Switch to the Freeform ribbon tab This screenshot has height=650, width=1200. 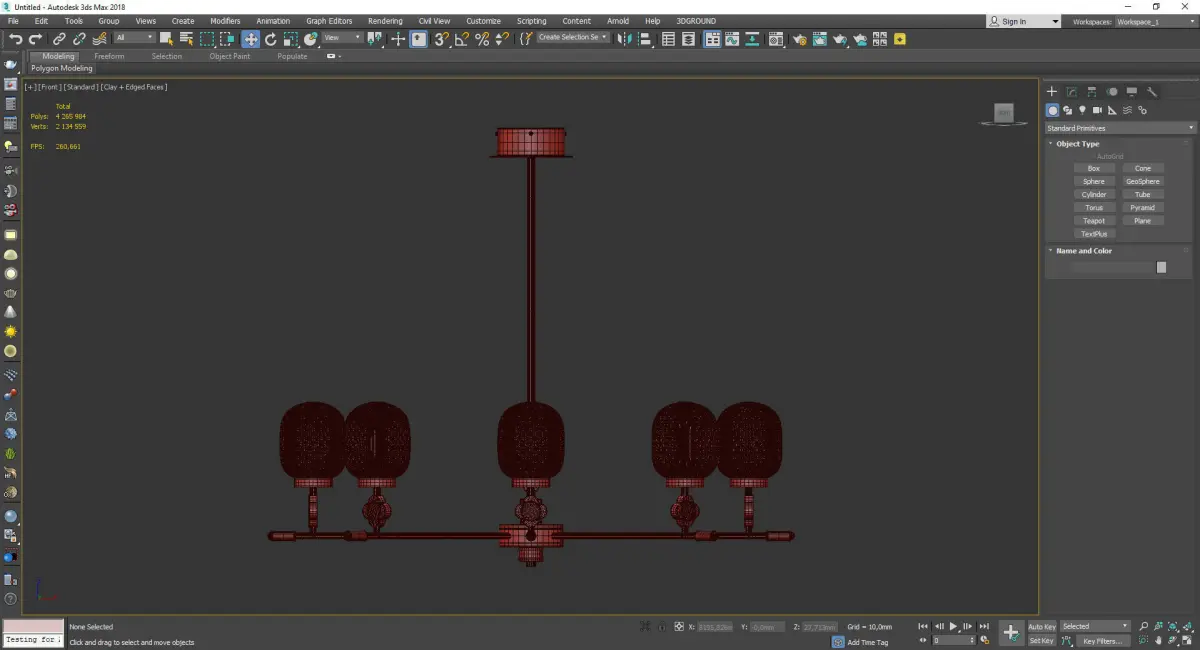click(109, 56)
